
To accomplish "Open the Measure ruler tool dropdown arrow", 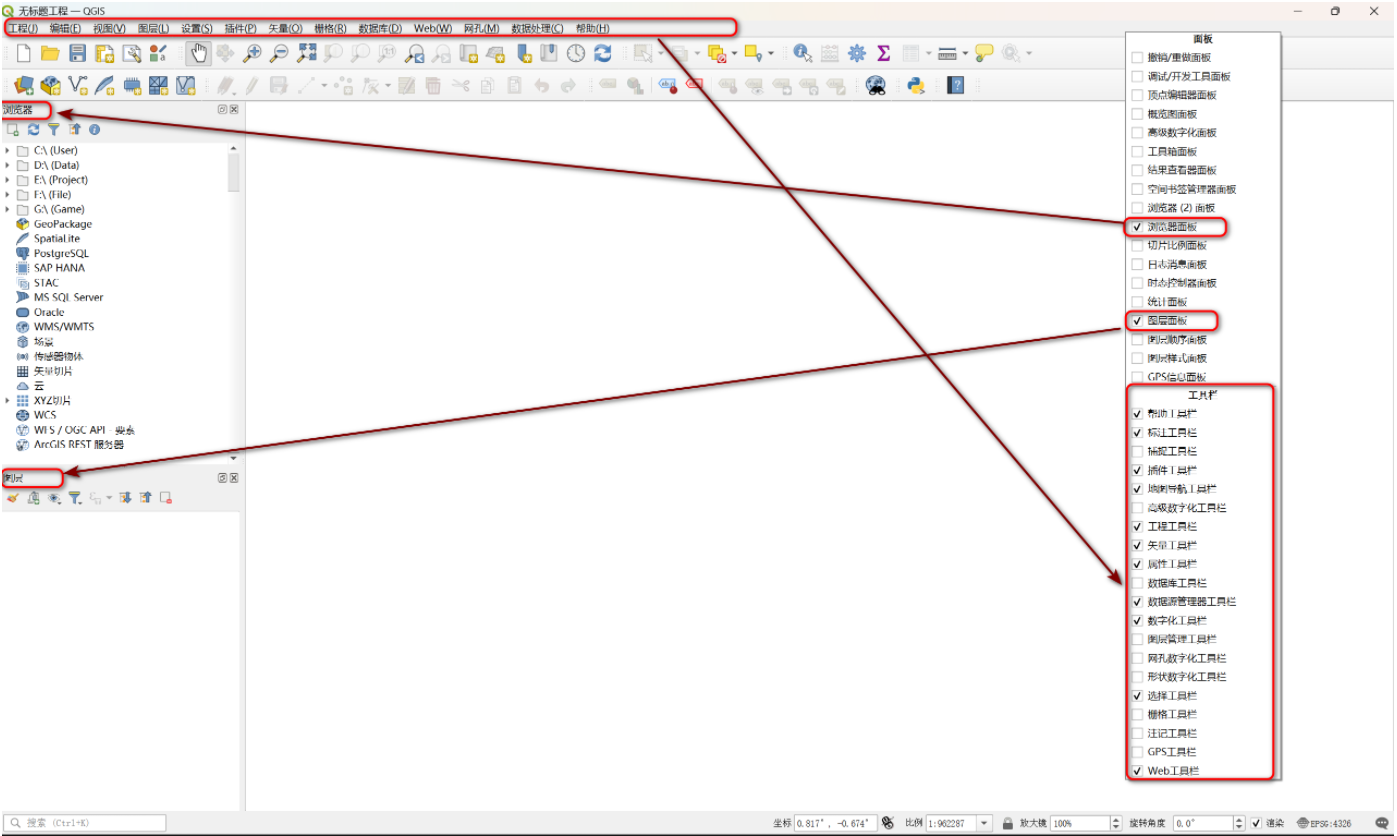I will click(x=964, y=53).
